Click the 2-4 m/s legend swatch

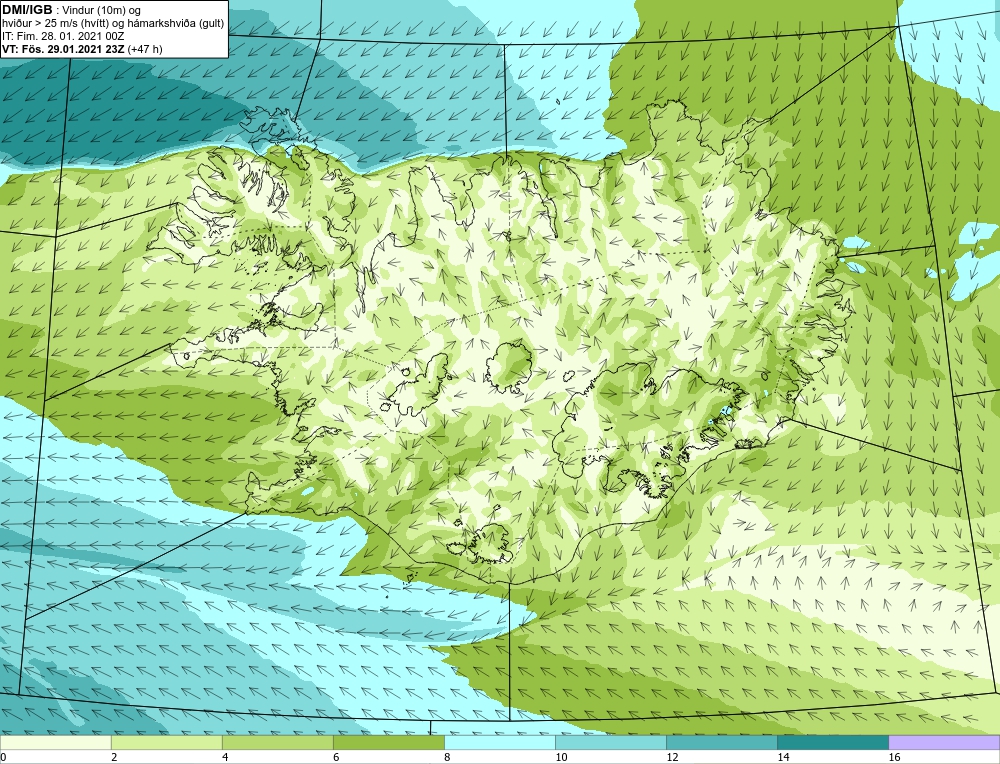[x=167, y=742]
